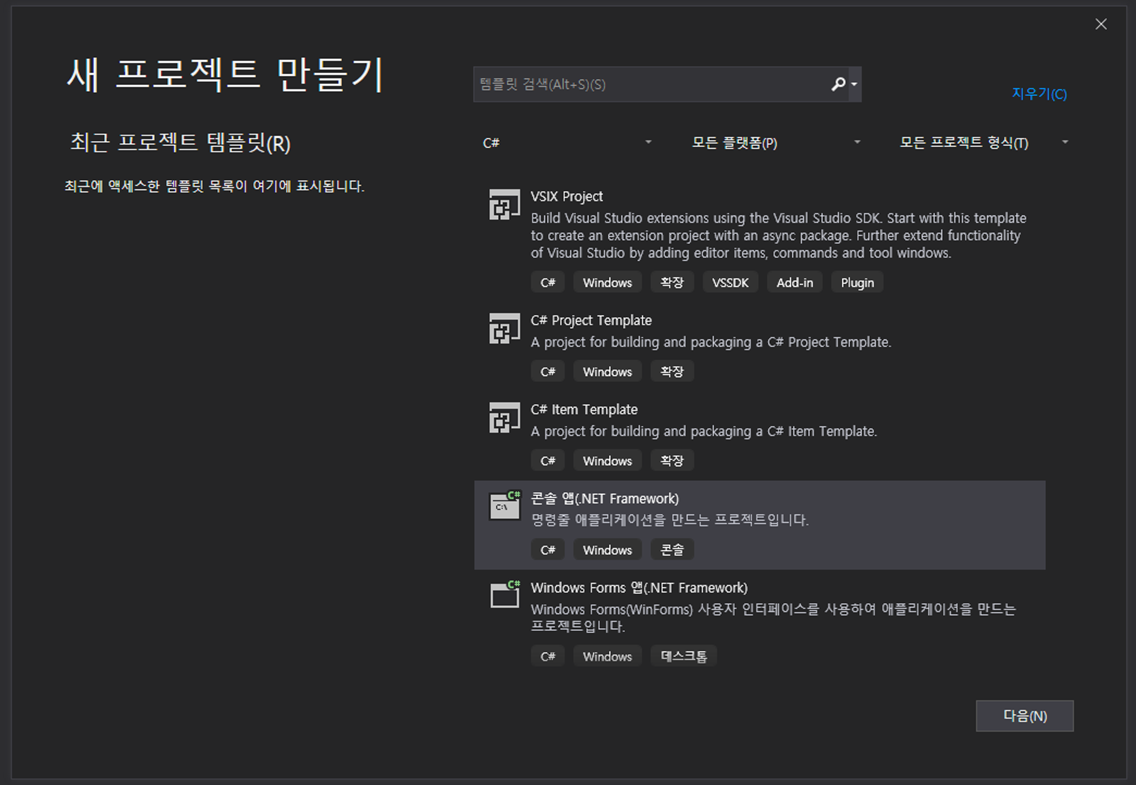Click the VSIX Project template icon

504,205
